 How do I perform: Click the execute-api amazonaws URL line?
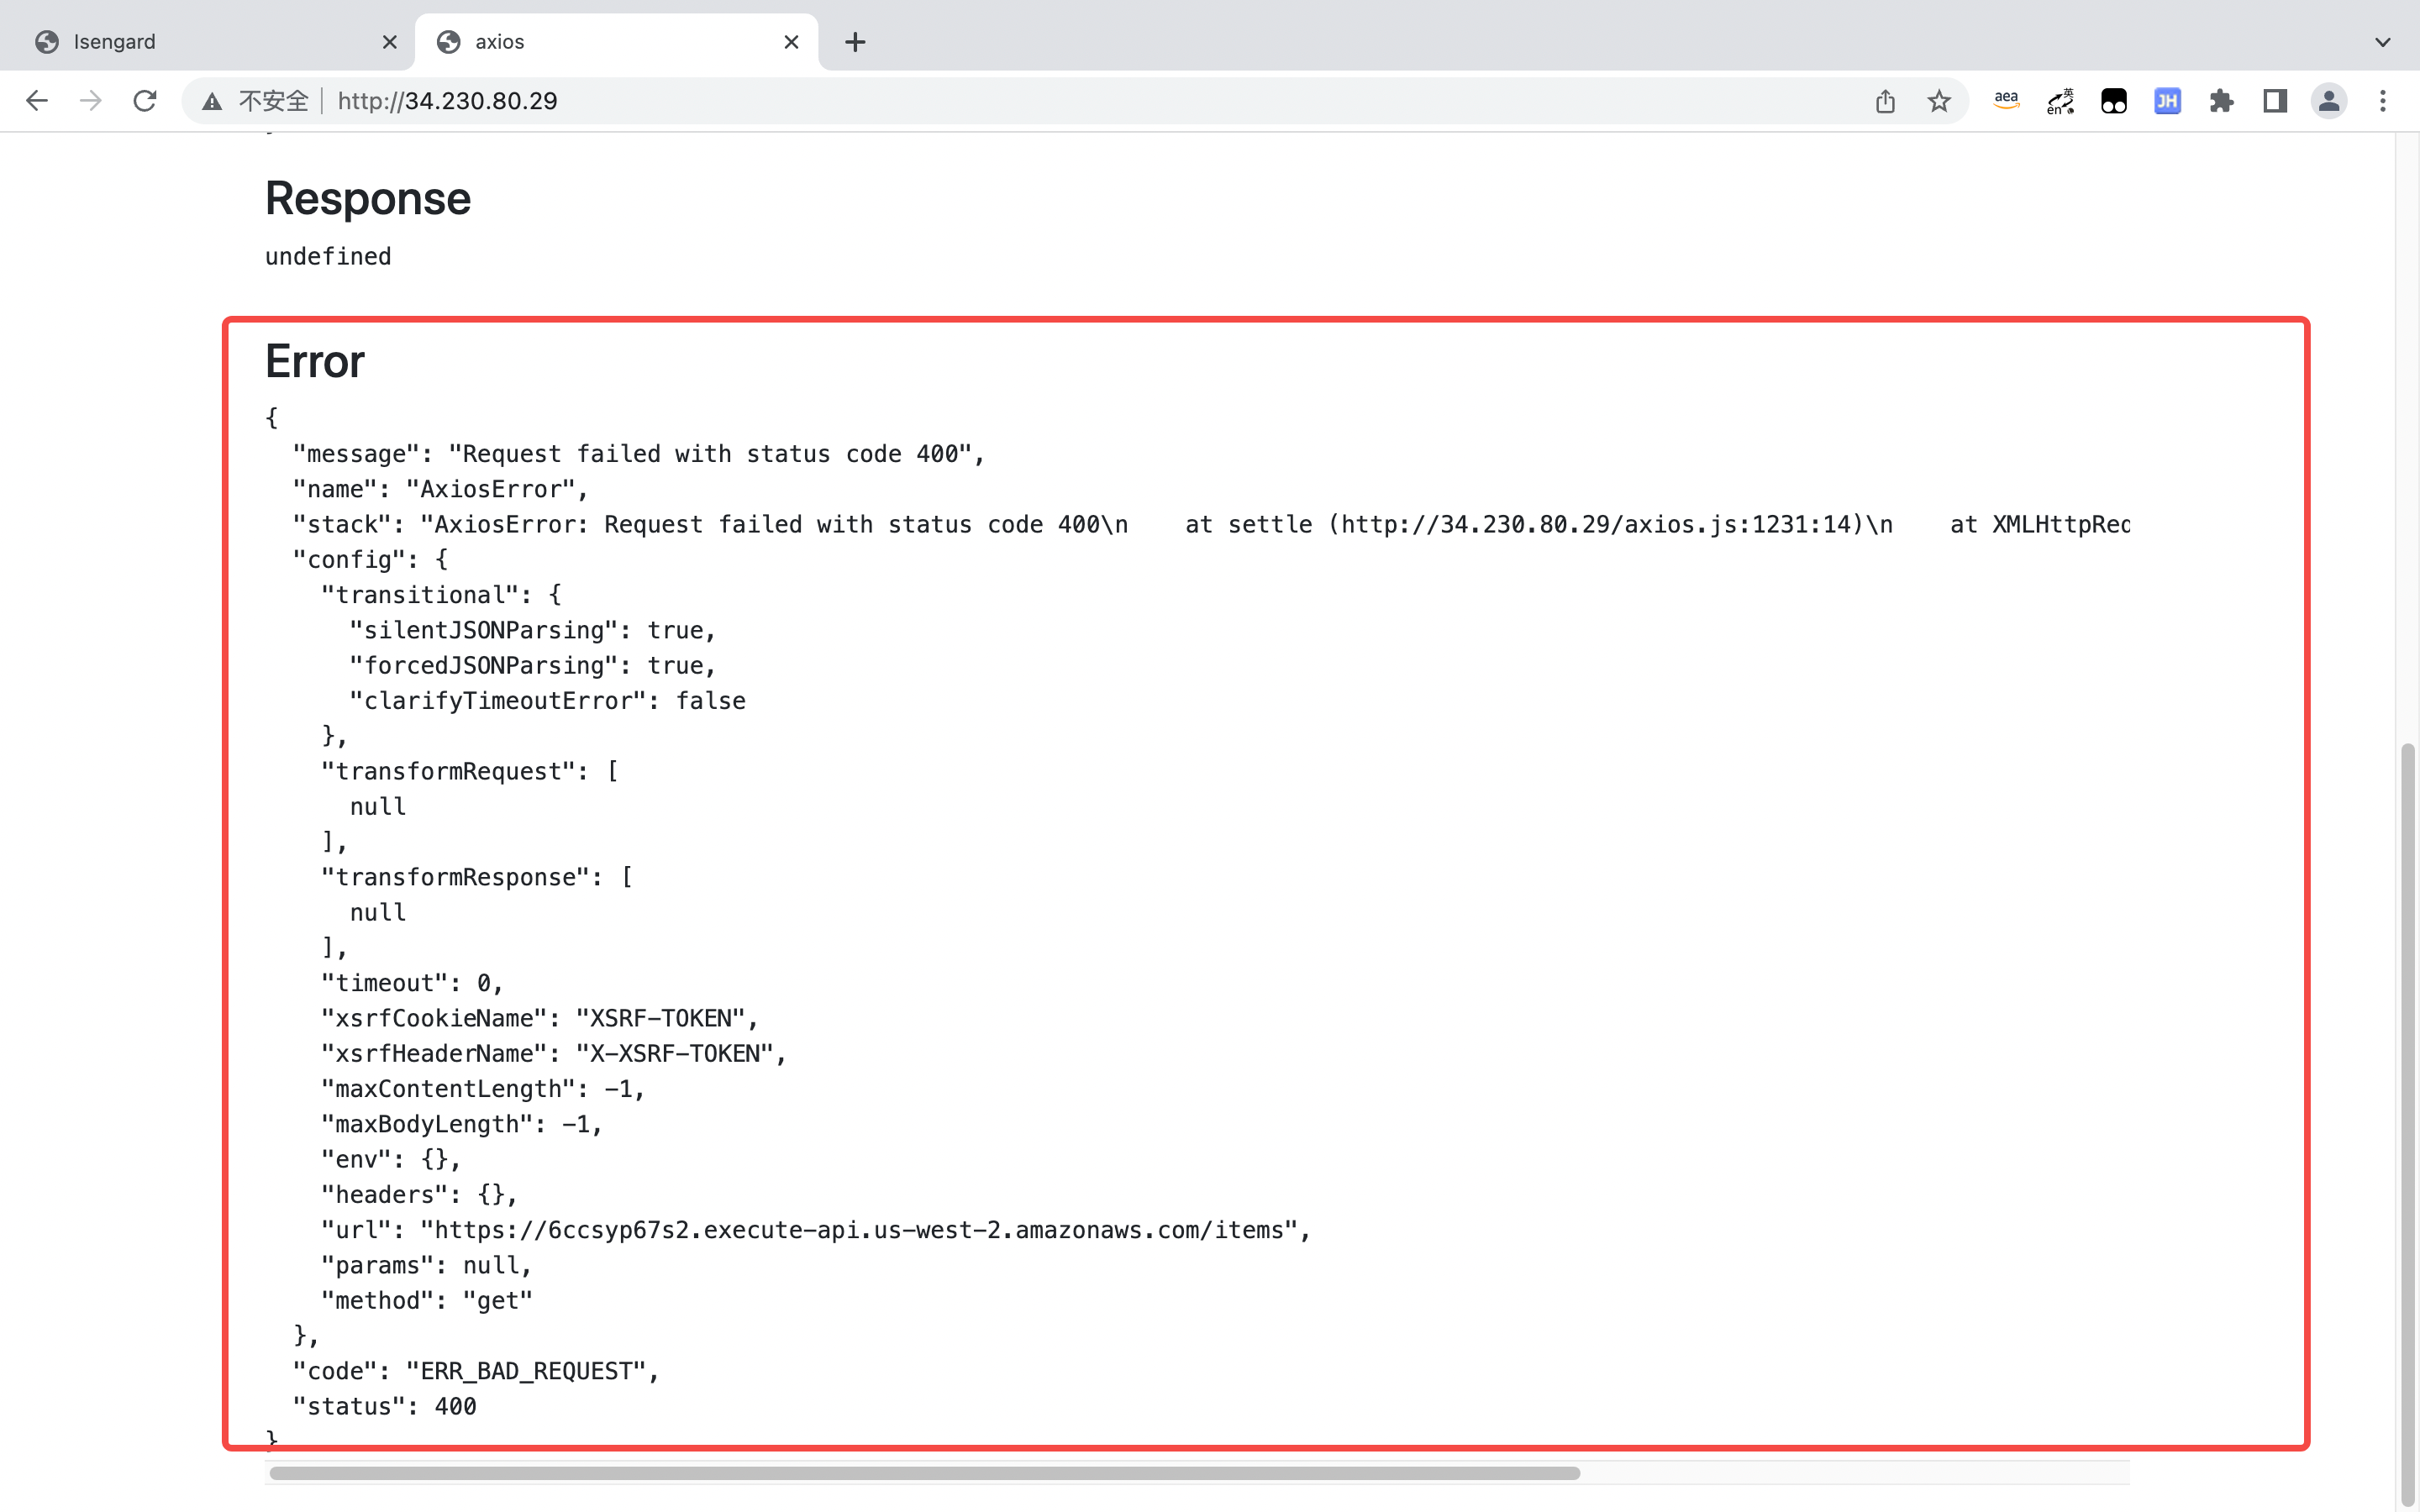[816, 1230]
